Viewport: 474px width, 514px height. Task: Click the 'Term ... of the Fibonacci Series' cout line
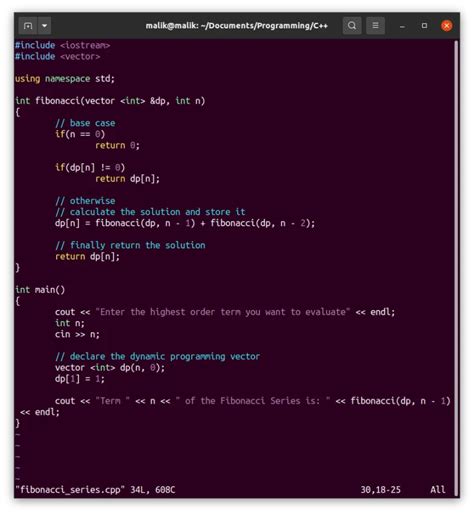pos(253,401)
